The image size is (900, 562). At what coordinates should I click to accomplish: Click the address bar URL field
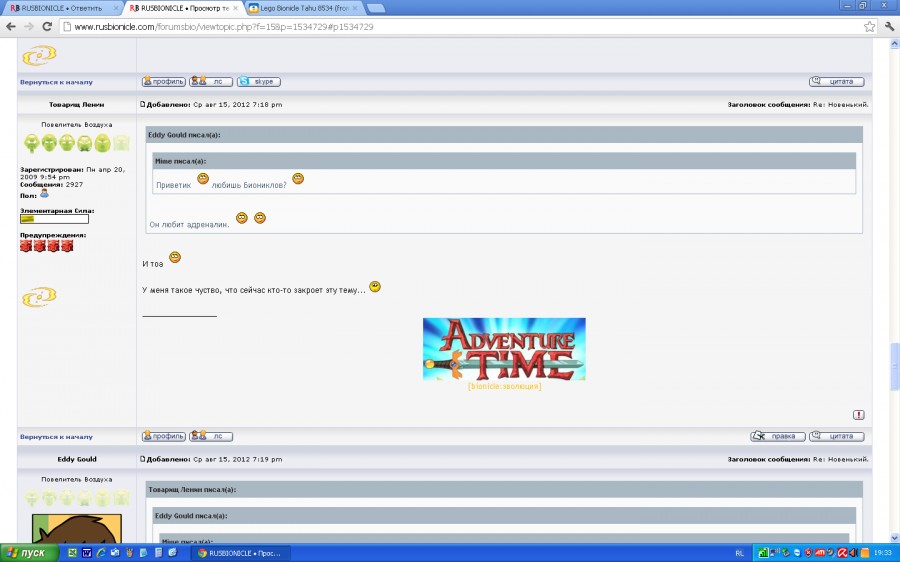pyautogui.click(x=459, y=26)
